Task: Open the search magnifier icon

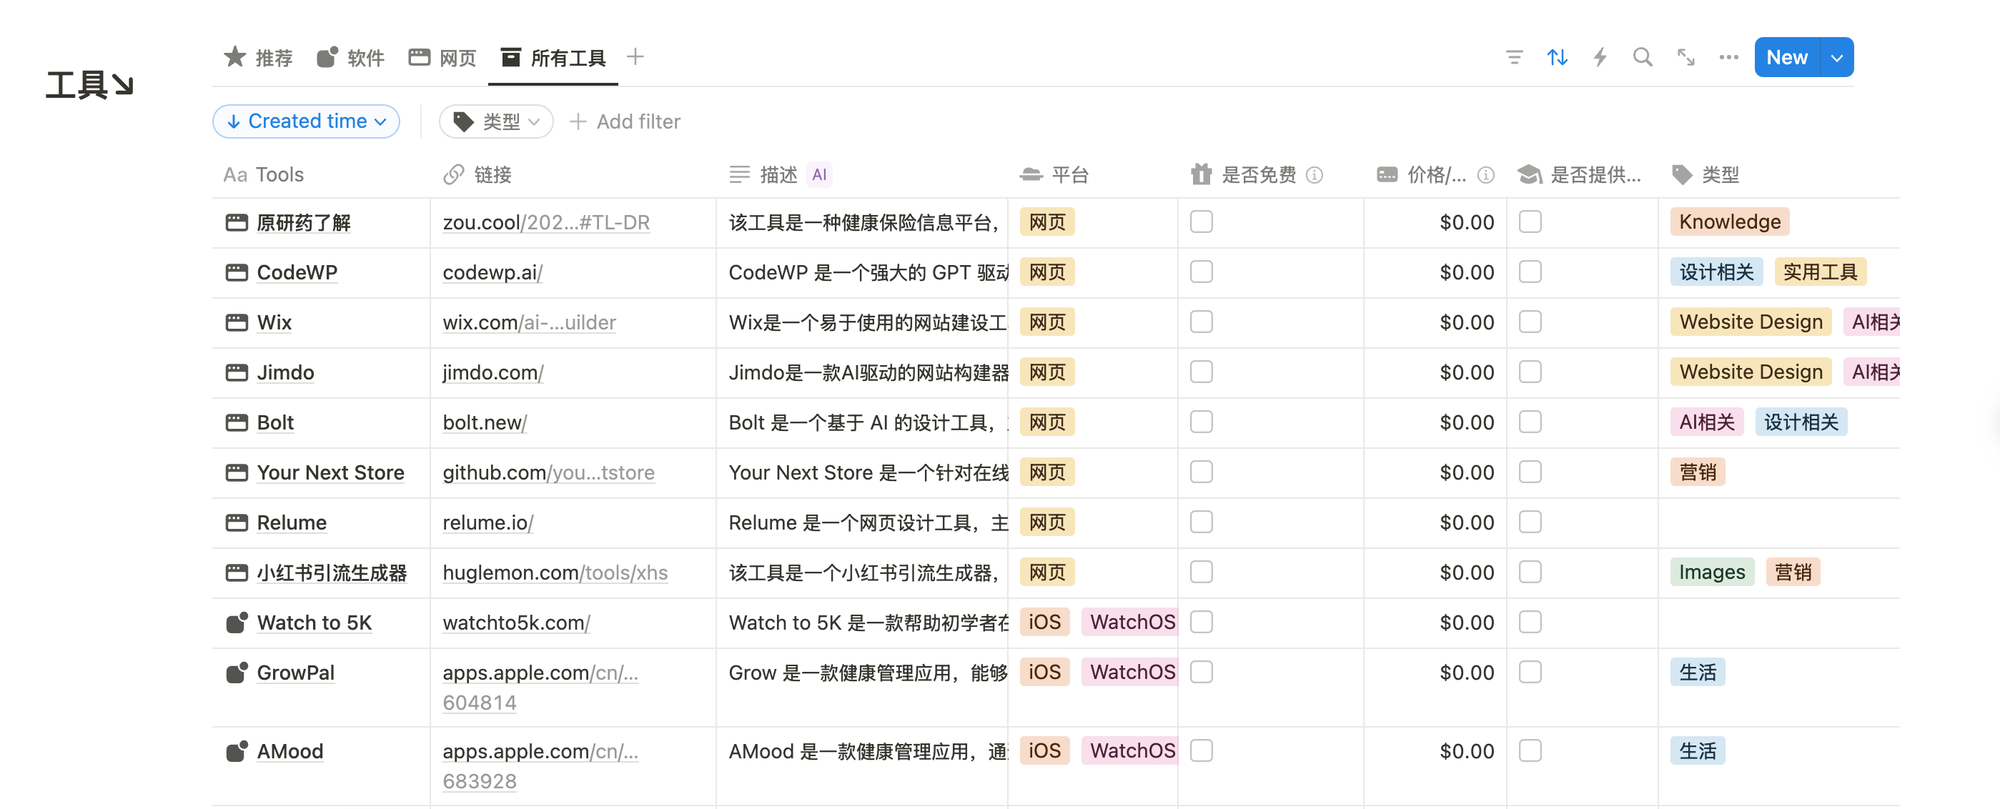Action: [1642, 58]
